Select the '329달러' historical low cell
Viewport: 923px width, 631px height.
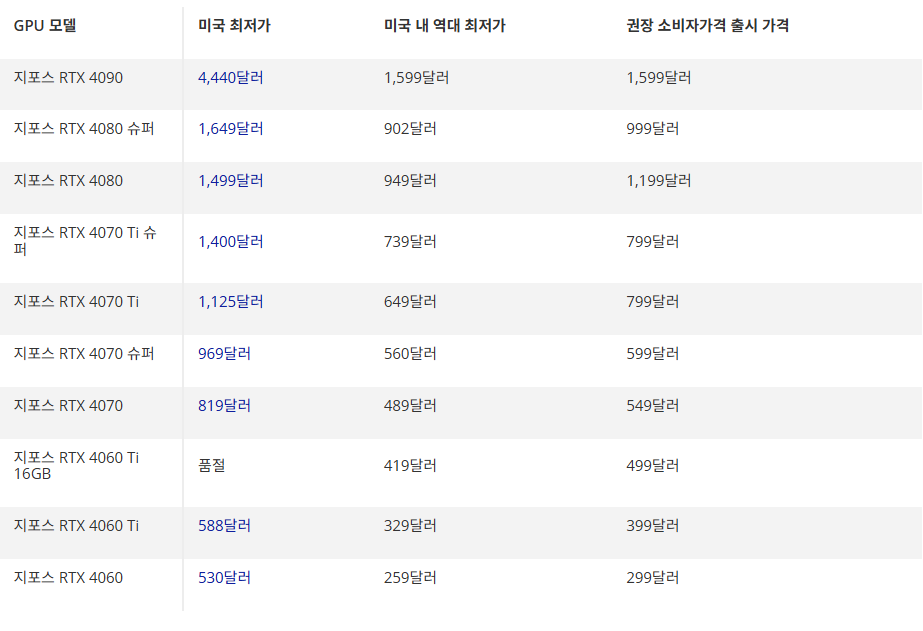[x=410, y=525]
